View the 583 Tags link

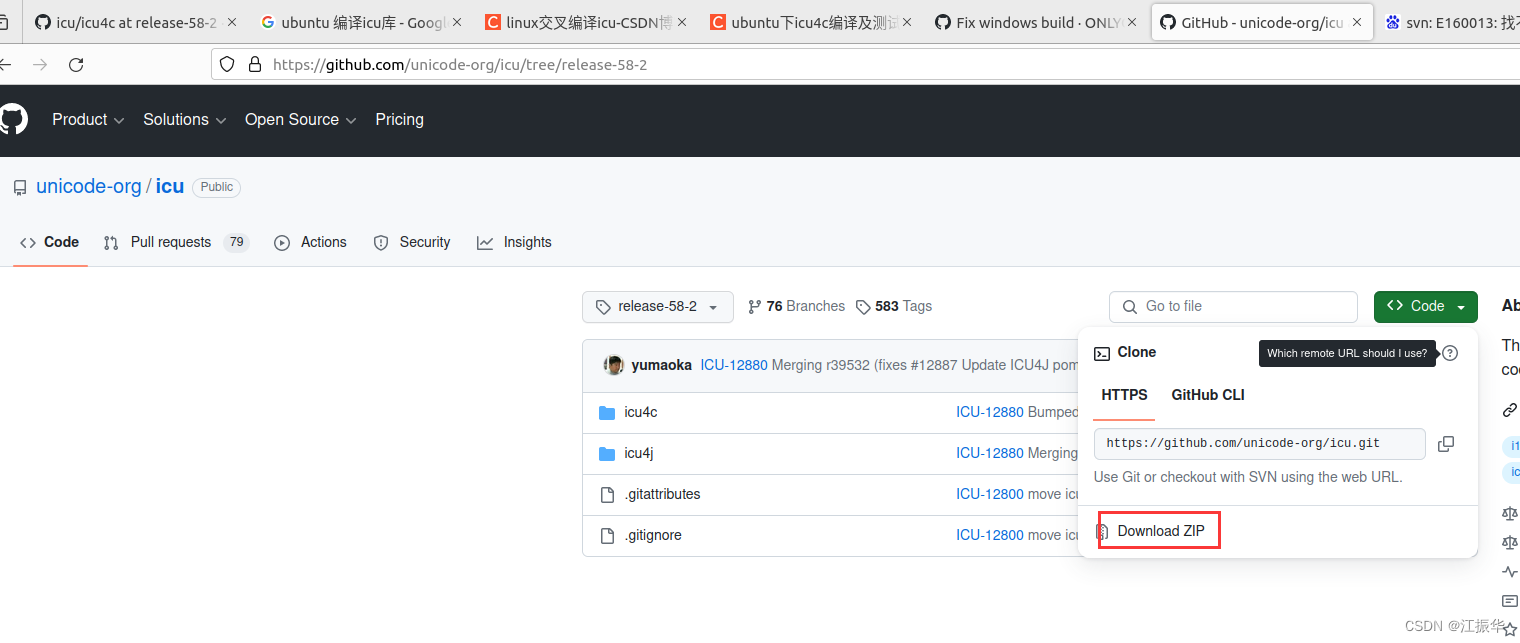893,307
